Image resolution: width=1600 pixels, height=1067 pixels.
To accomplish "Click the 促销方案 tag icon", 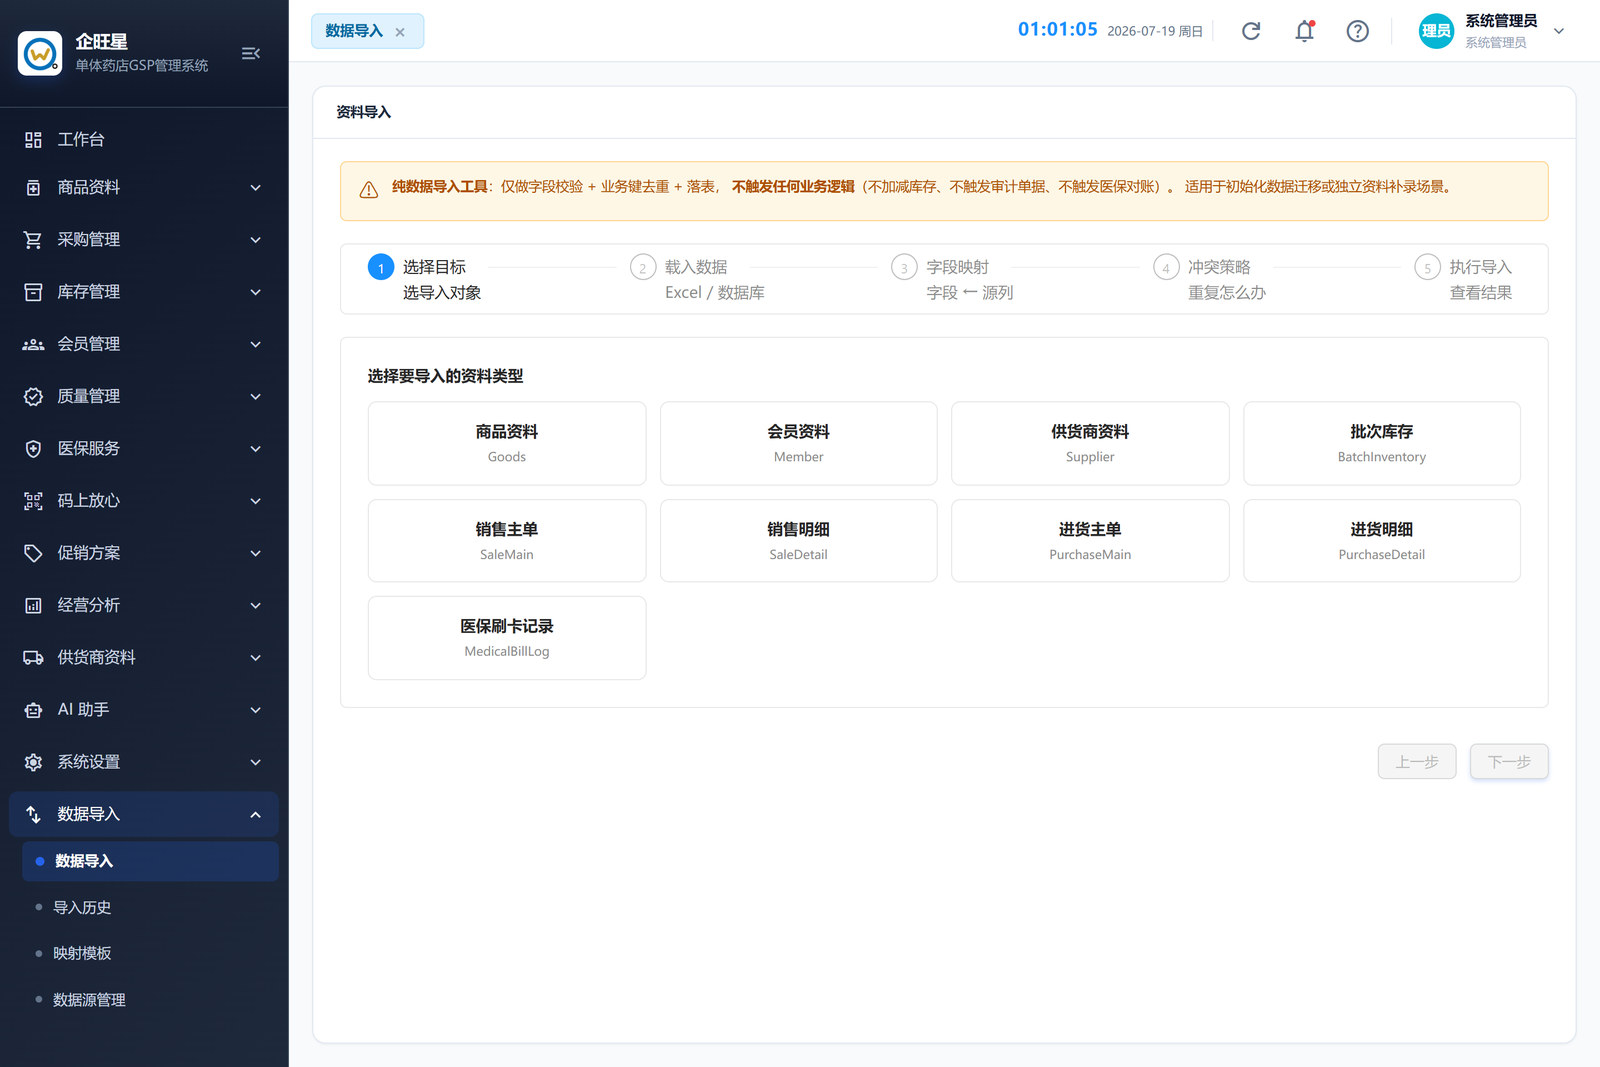I will (x=33, y=553).
